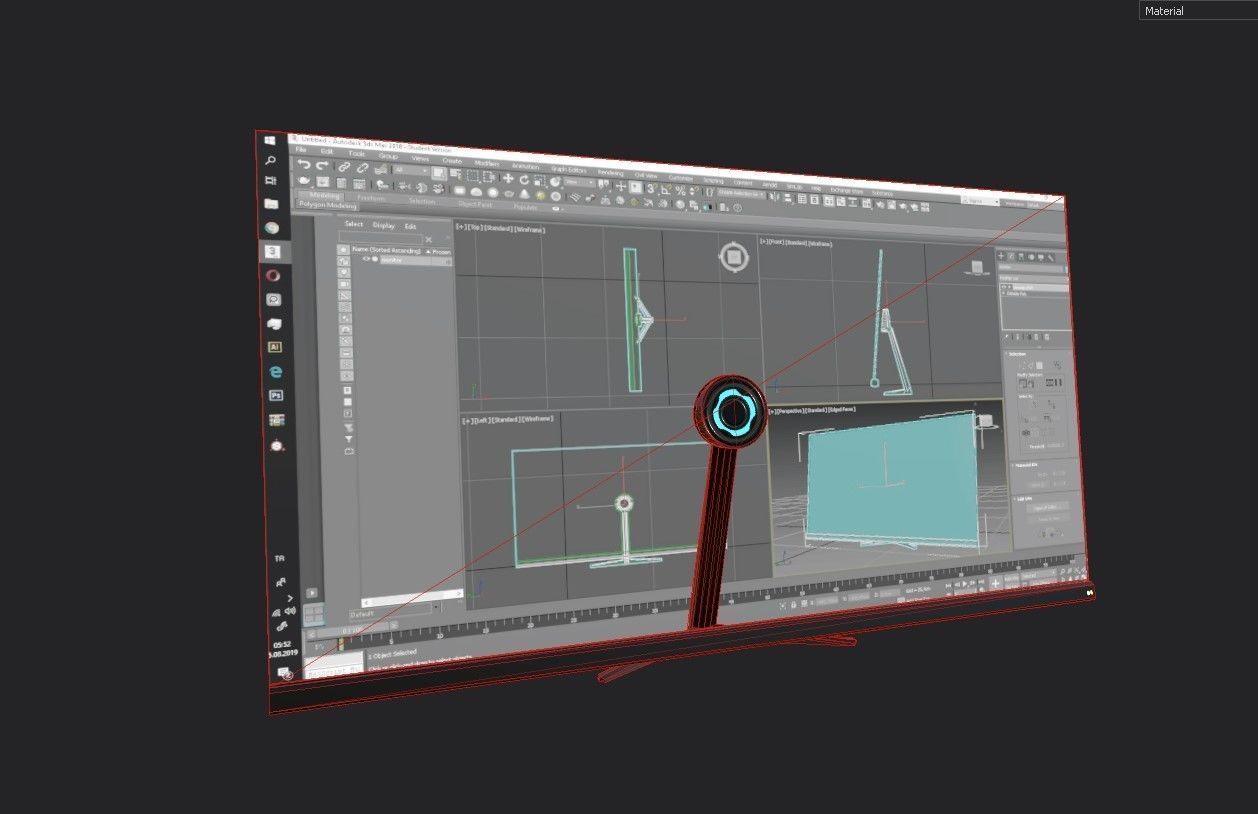Open the Tools menu
Viewport: 1258px width, 814px height.
[357, 154]
